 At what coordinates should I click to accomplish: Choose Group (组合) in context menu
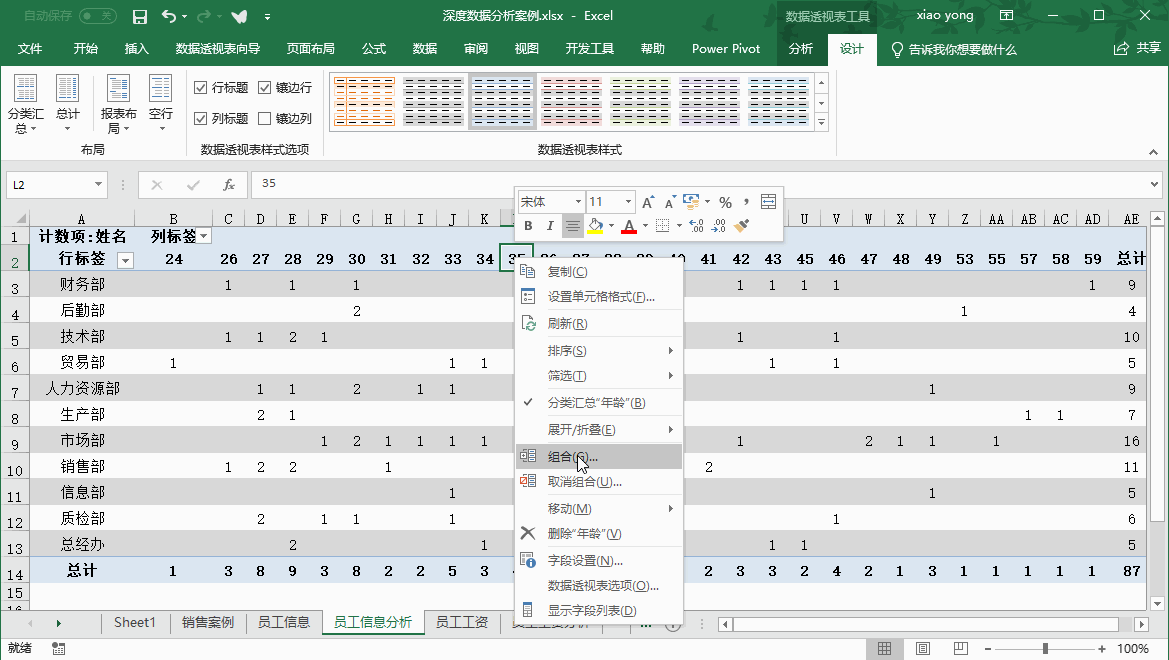[599, 456]
